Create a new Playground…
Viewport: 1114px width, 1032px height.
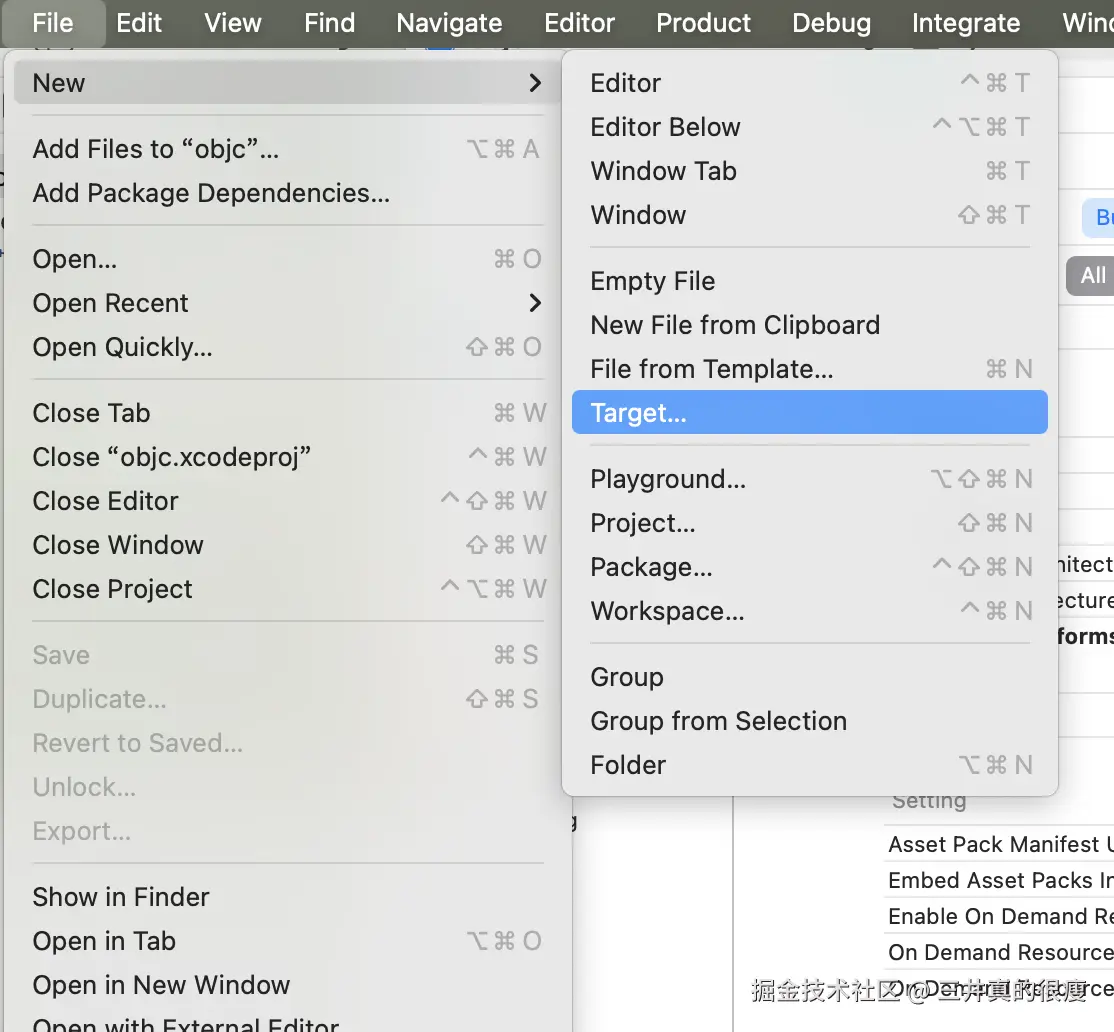pos(668,479)
